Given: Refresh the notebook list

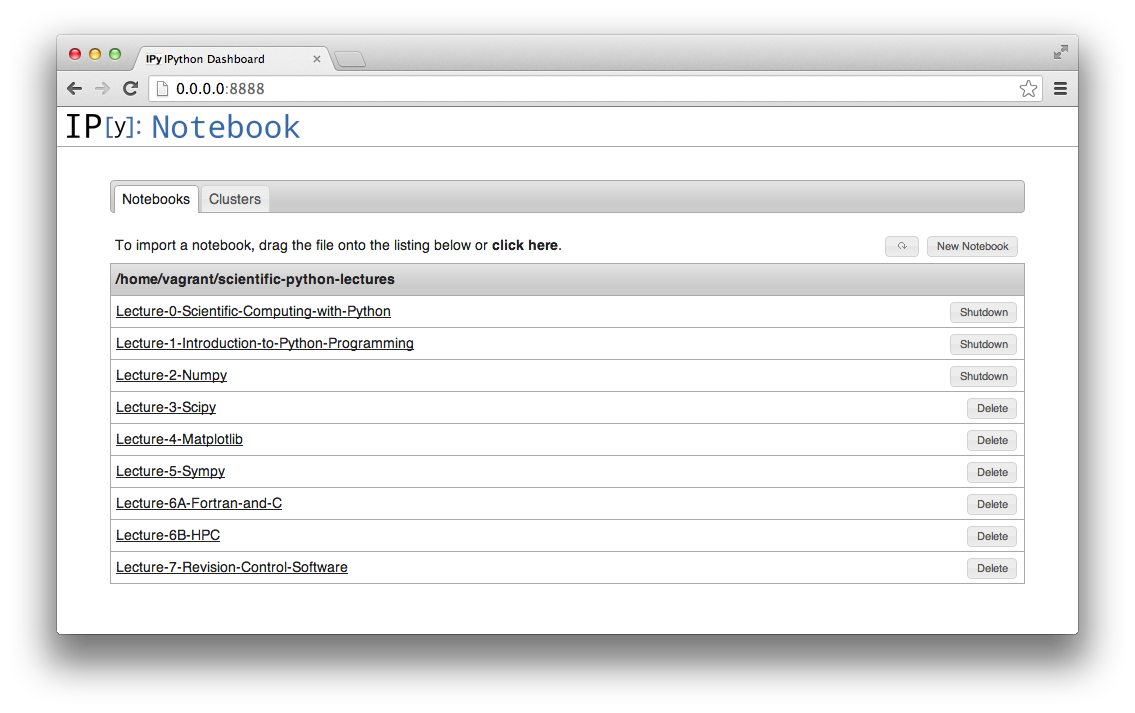Looking at the screenshot, I should pos(901,246).
